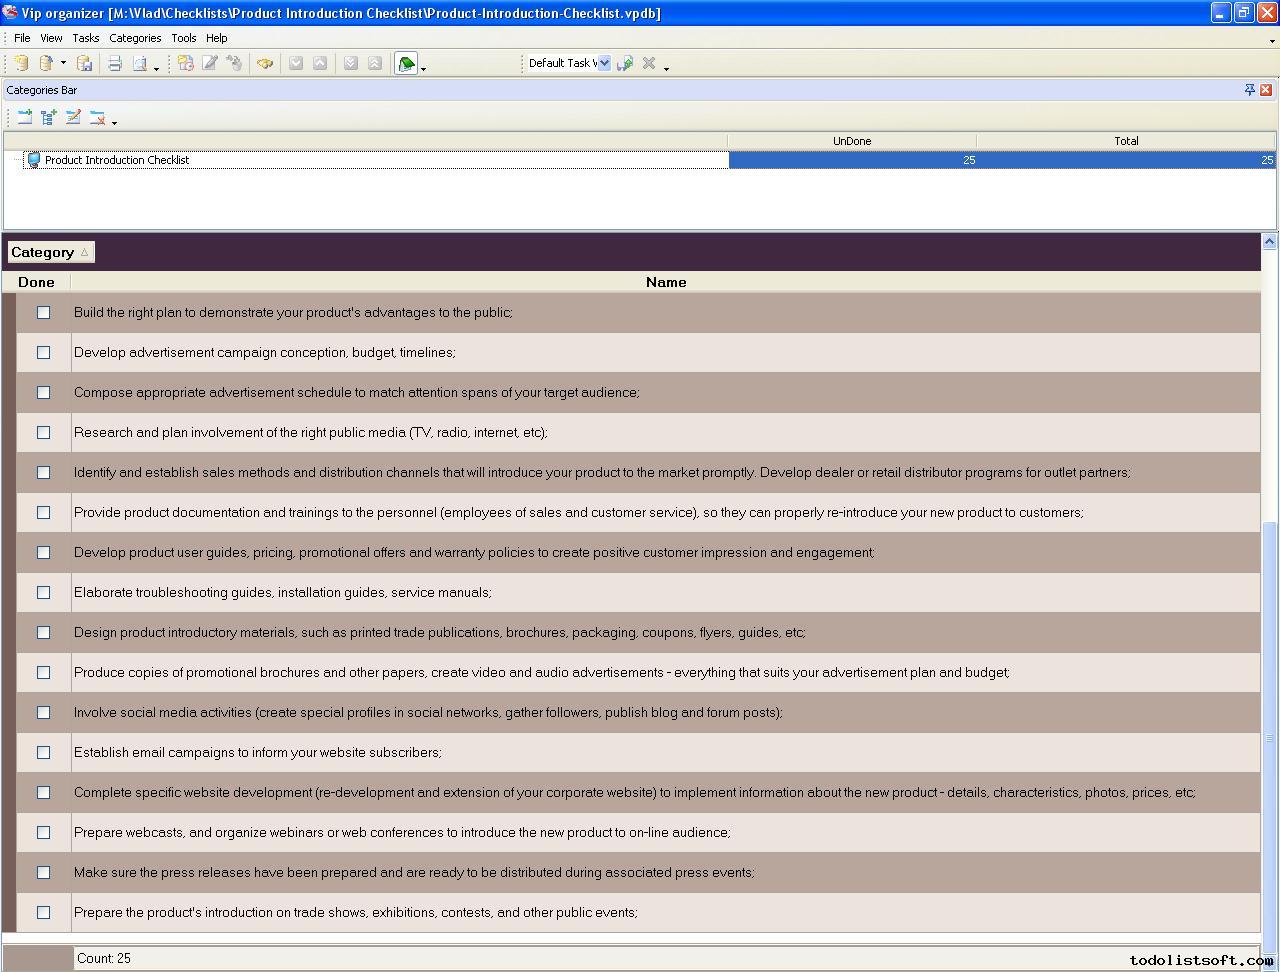Open the Default Task View dropdown
Viewport: 1280px width, 972px height.
point(603,63)
